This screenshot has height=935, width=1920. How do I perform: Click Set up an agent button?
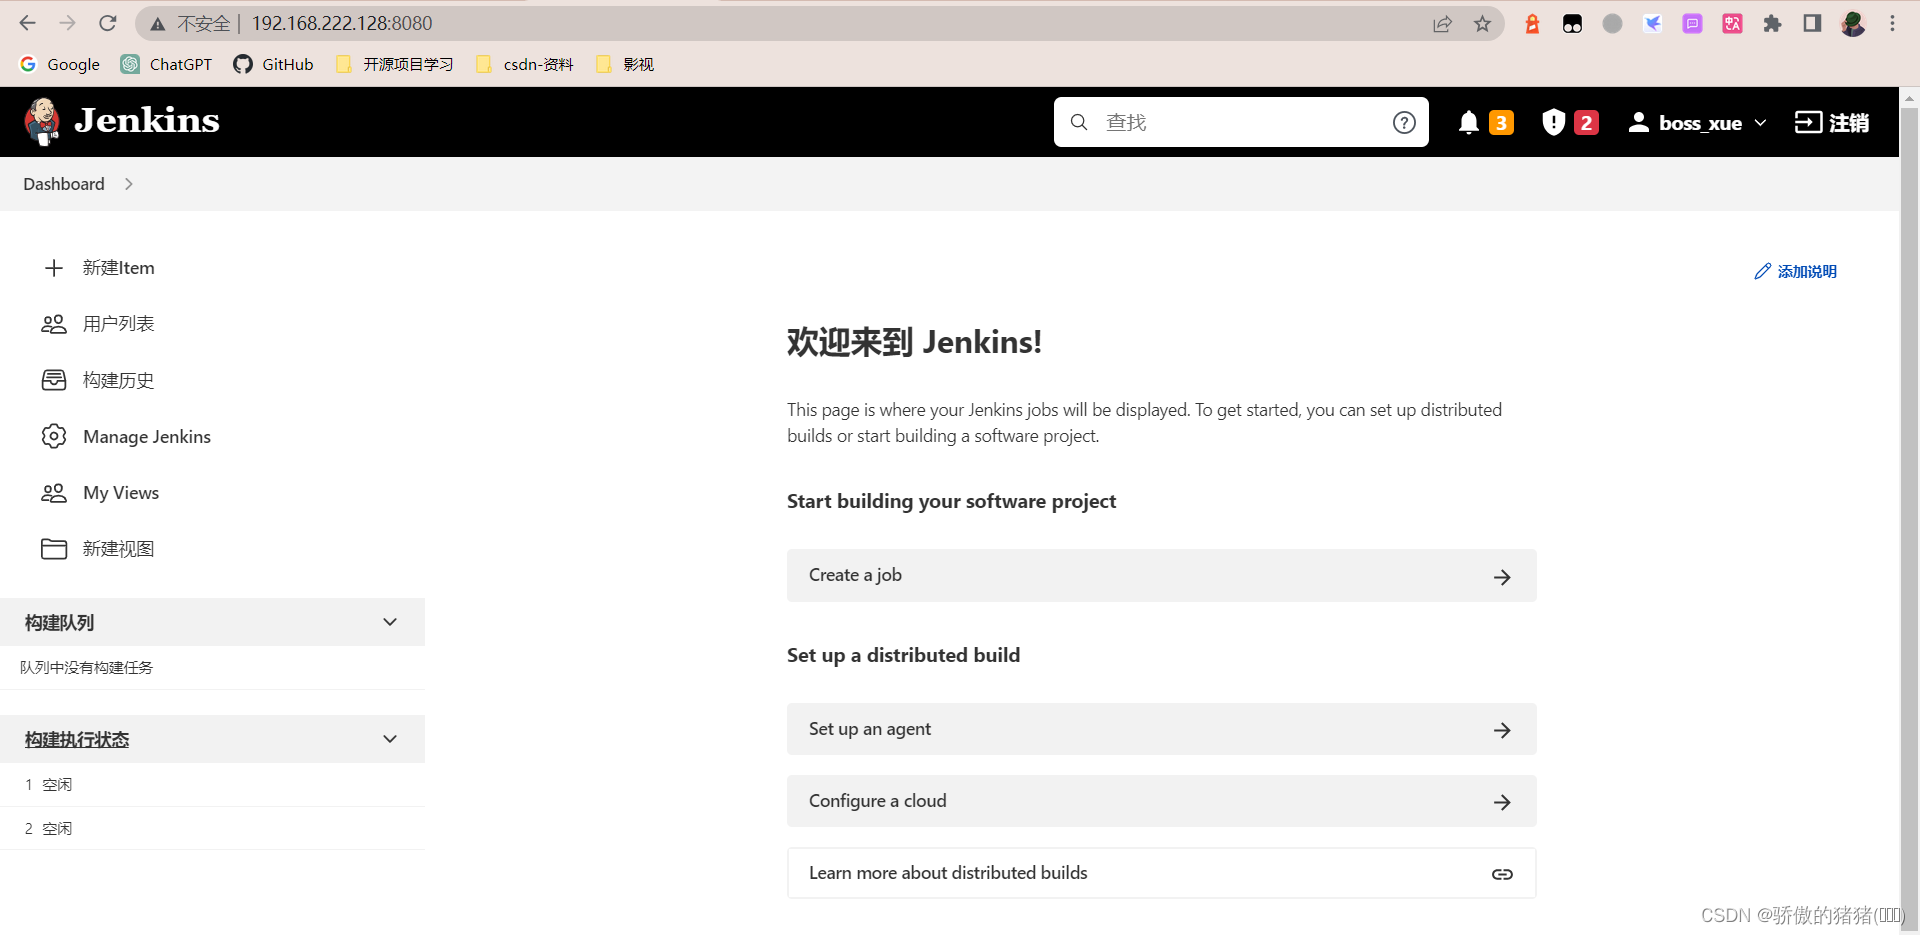[1161, 729]
